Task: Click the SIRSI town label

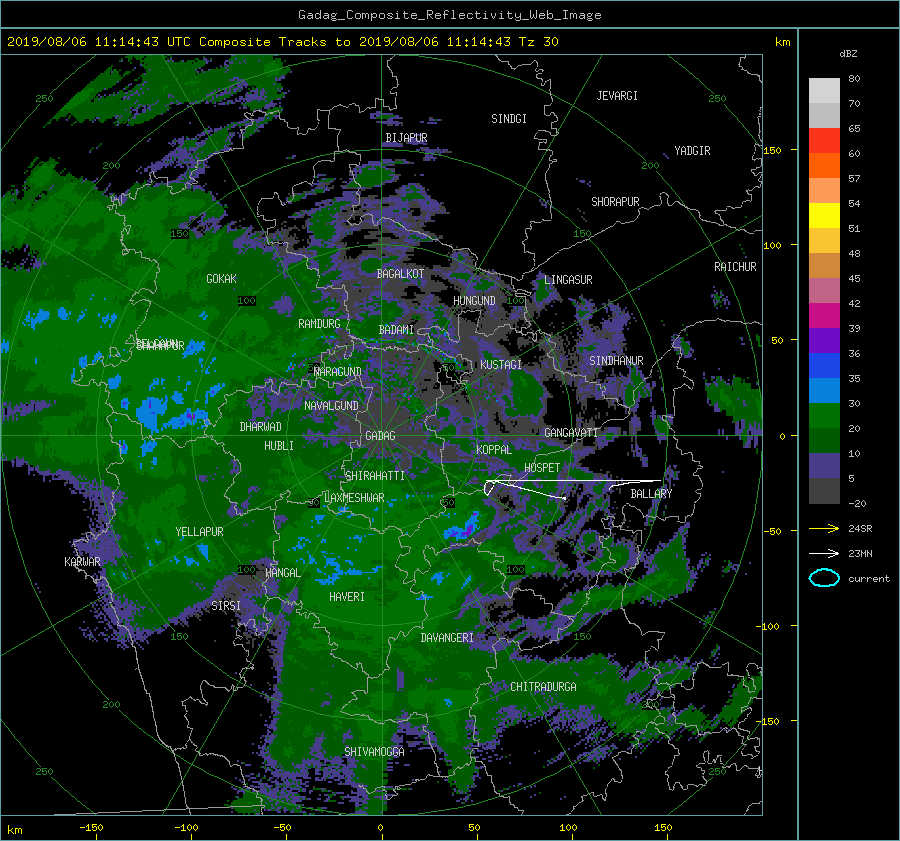Action: click(226, 606)
